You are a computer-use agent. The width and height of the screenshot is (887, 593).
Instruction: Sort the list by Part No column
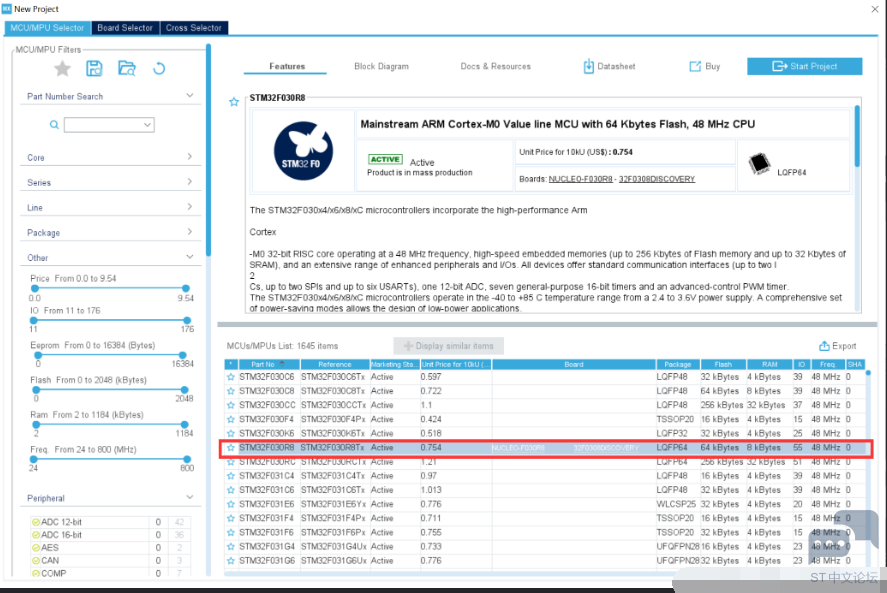pyautogui.click(x=268, y=364)
